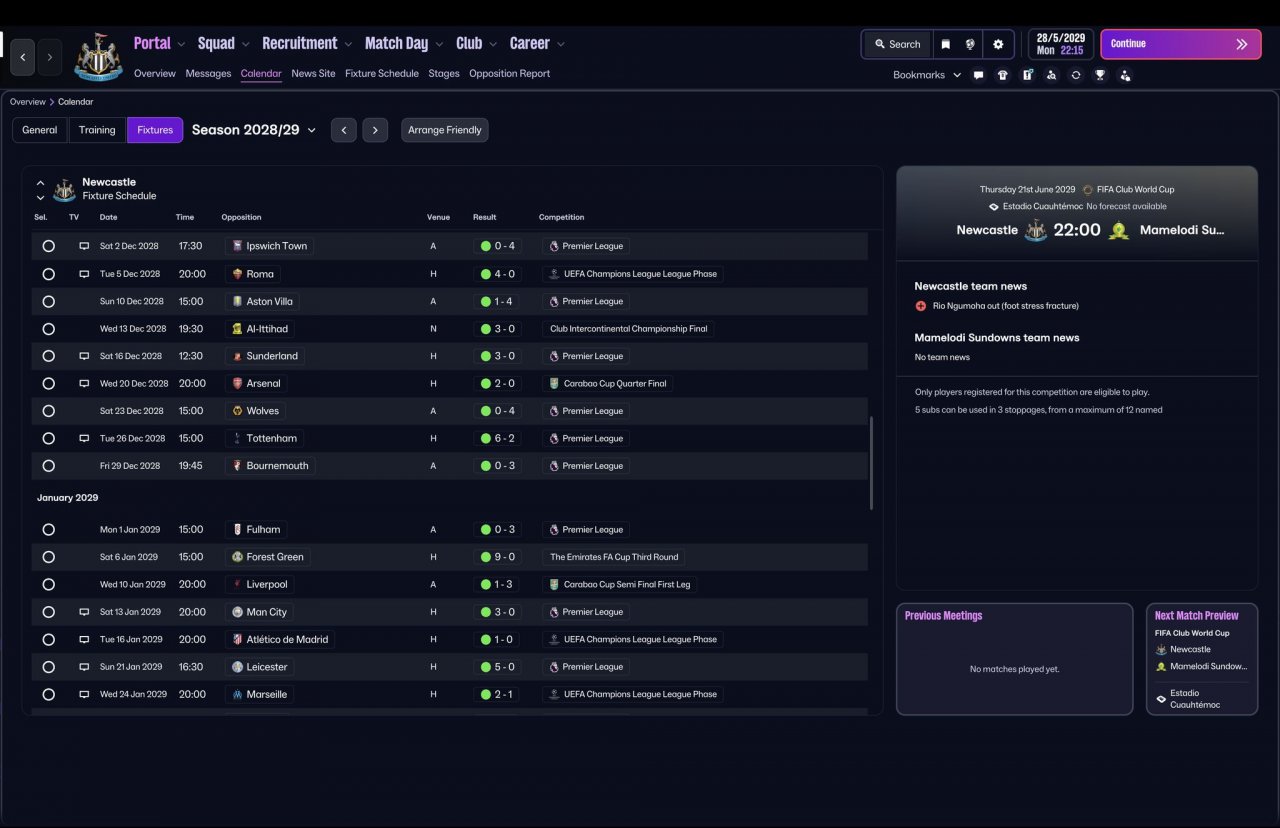Open the Career dropdown menu

(x=537, y=43)
